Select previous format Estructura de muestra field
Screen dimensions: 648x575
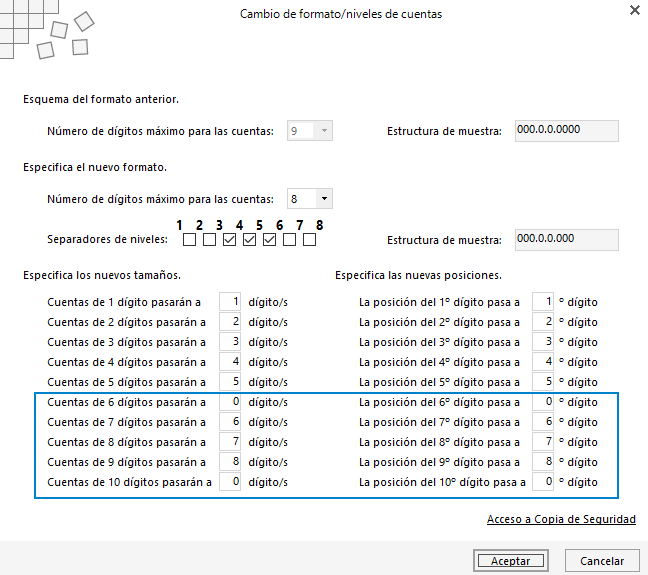567,131
